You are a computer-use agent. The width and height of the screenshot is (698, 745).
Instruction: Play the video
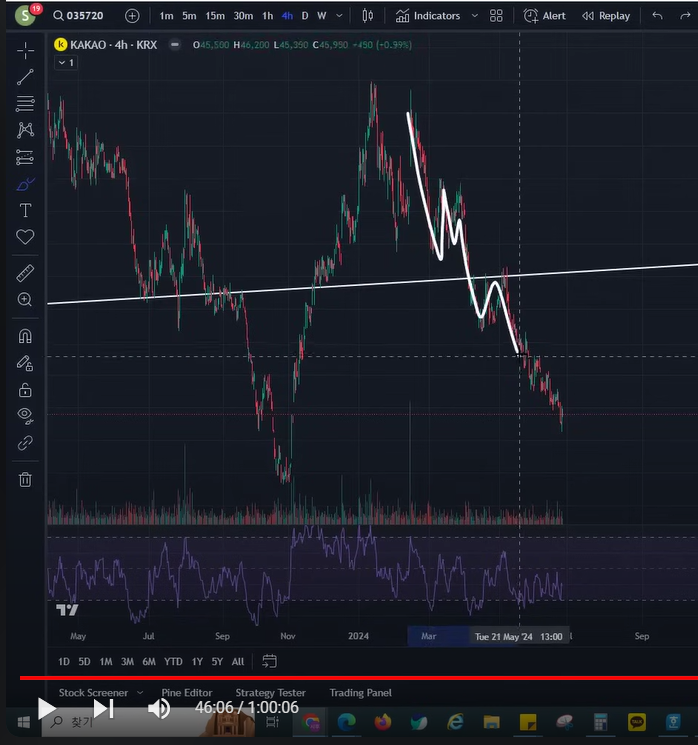47,709
